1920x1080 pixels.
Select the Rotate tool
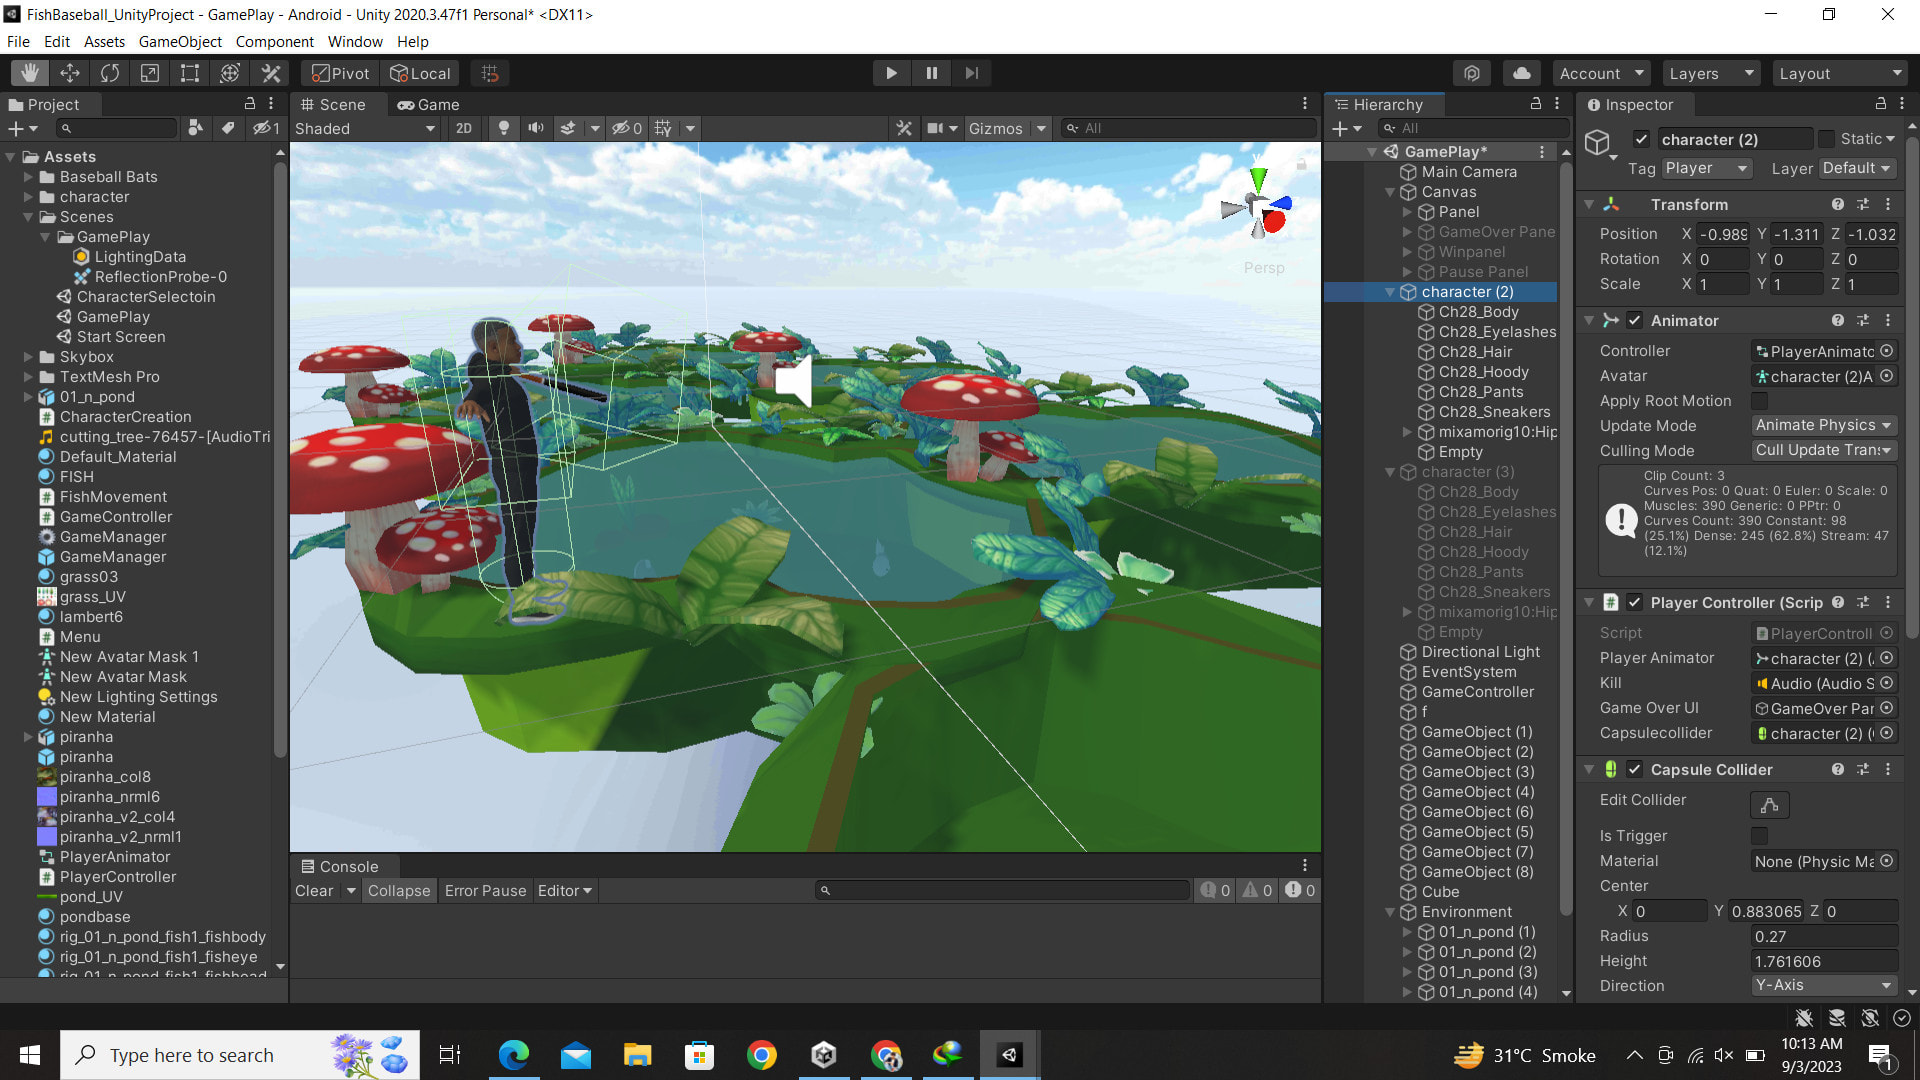point(110,73)
